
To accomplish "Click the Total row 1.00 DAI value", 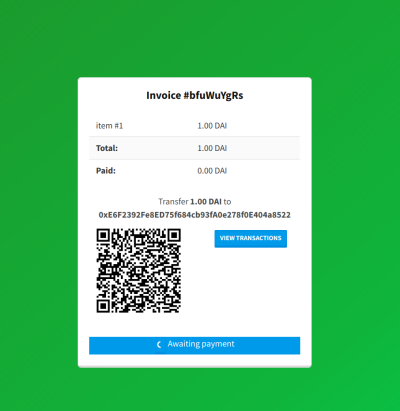I will [x=212, y=148].
